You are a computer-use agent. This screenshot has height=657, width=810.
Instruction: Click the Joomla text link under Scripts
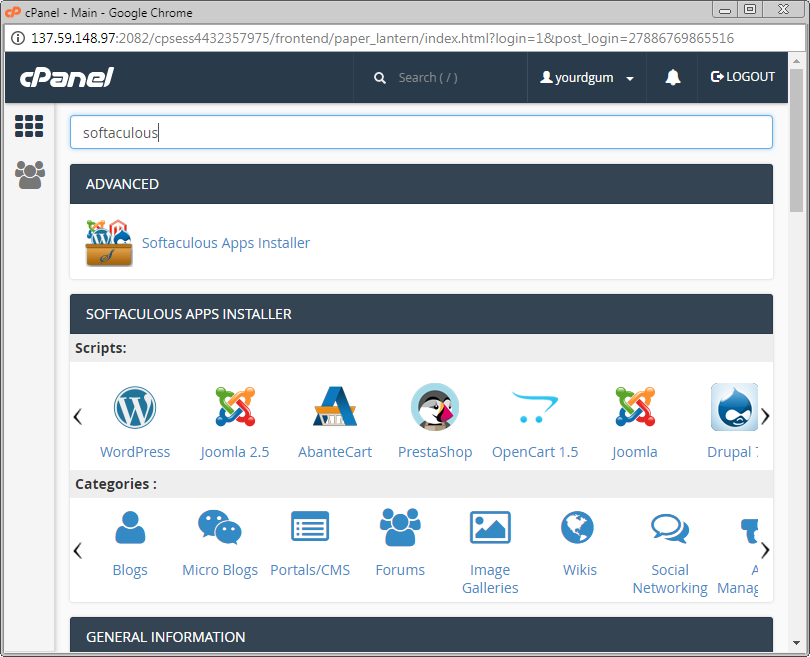click(635, 452)
